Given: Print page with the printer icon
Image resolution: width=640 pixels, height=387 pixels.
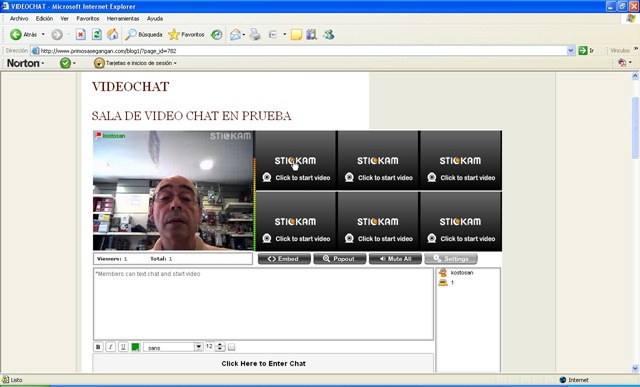Looking at the screenshot, I should tap(255, 35).
